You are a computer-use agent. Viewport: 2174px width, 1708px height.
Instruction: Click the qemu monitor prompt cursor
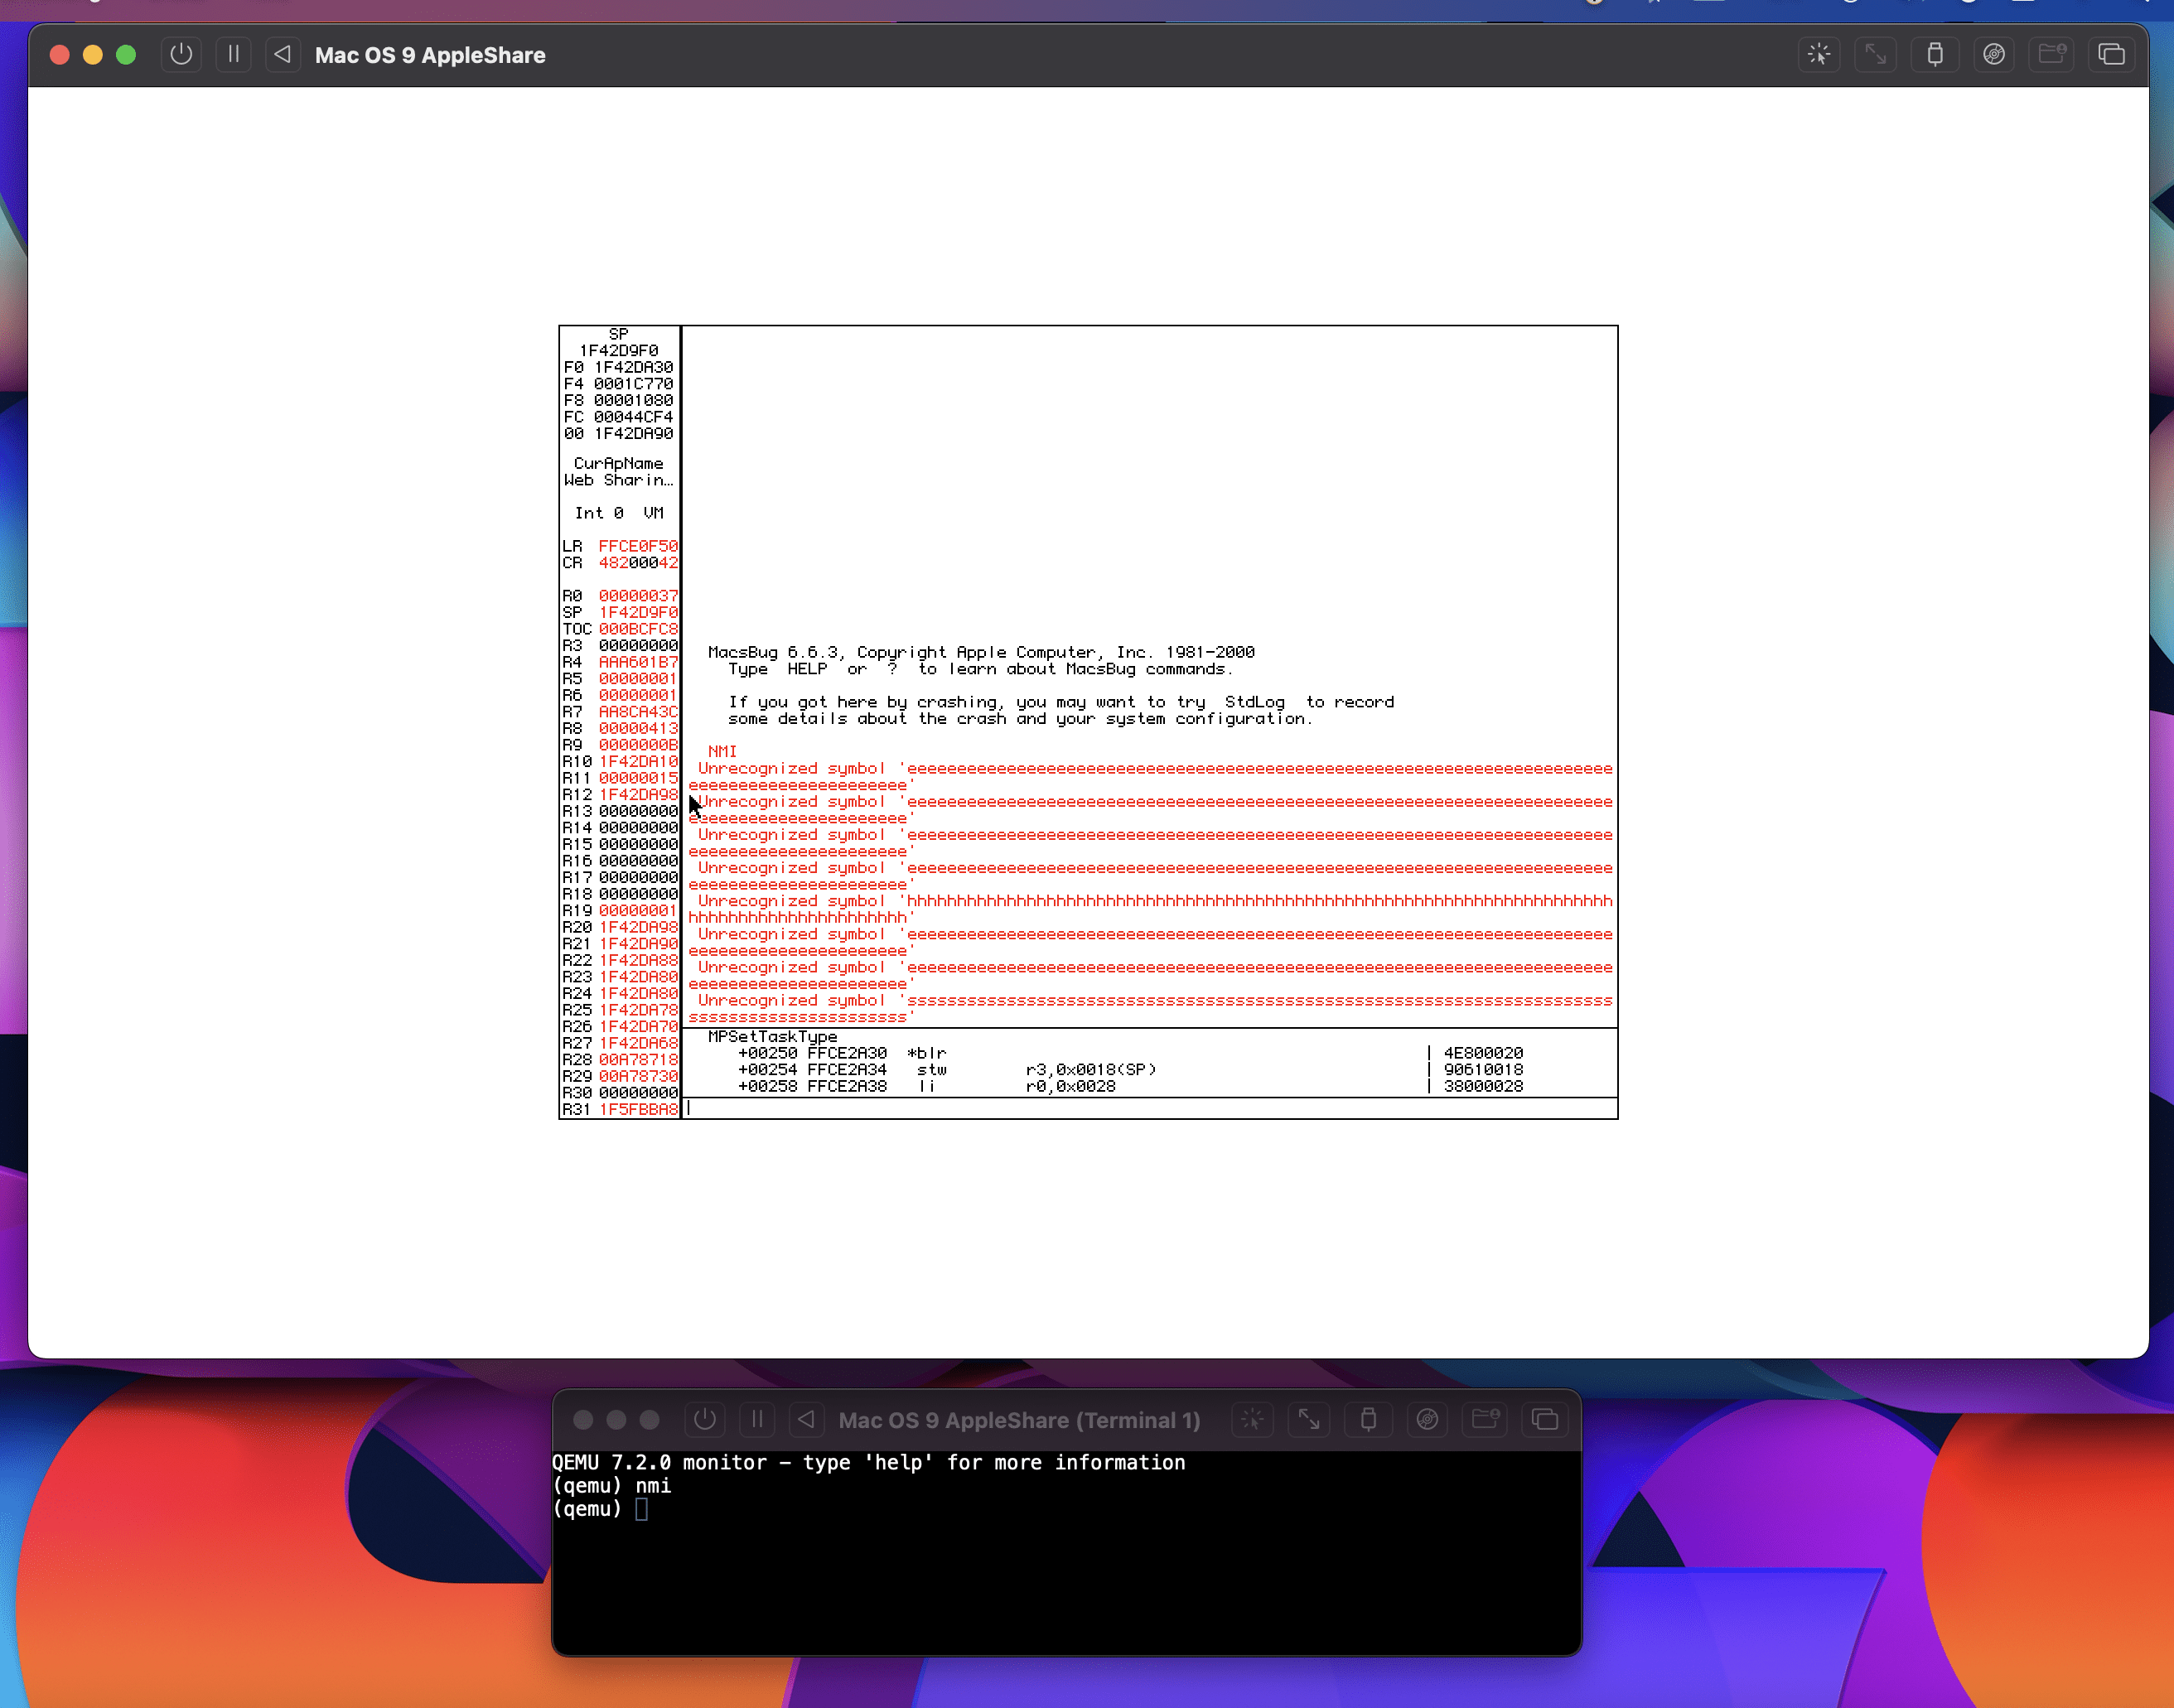(x=642, y=1509)
